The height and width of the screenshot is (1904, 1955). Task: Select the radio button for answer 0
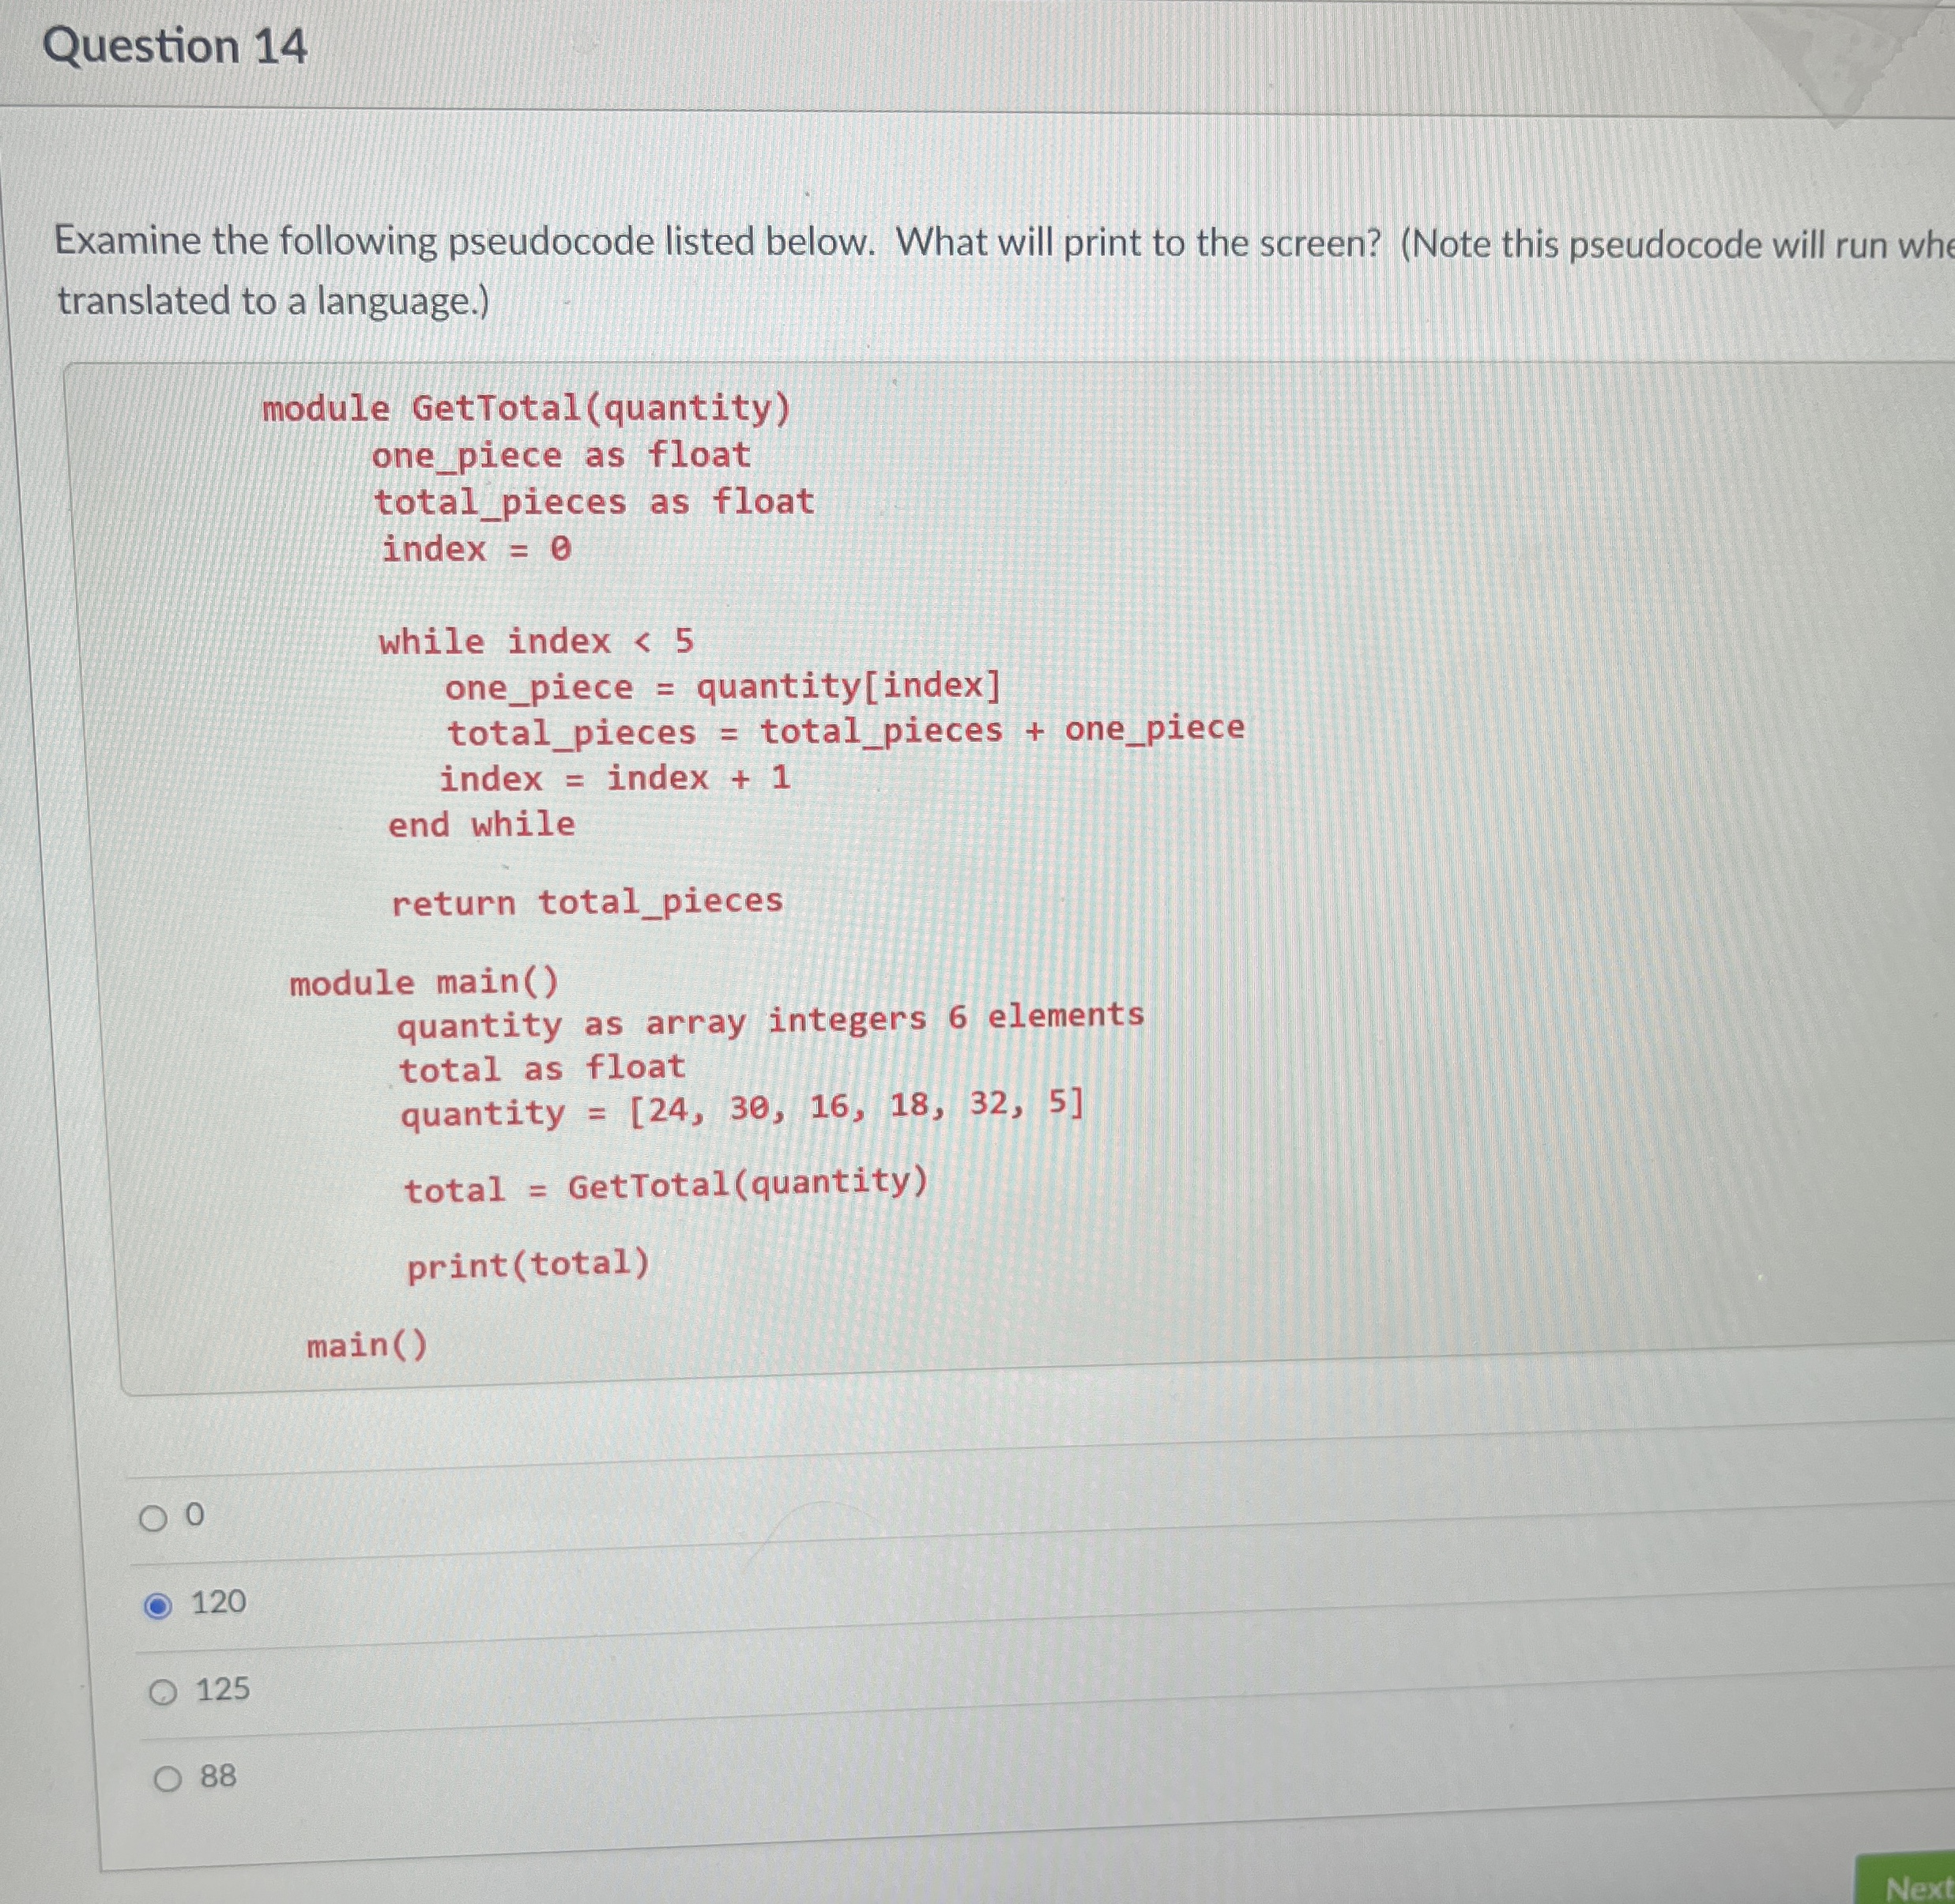pos(153,1519)
